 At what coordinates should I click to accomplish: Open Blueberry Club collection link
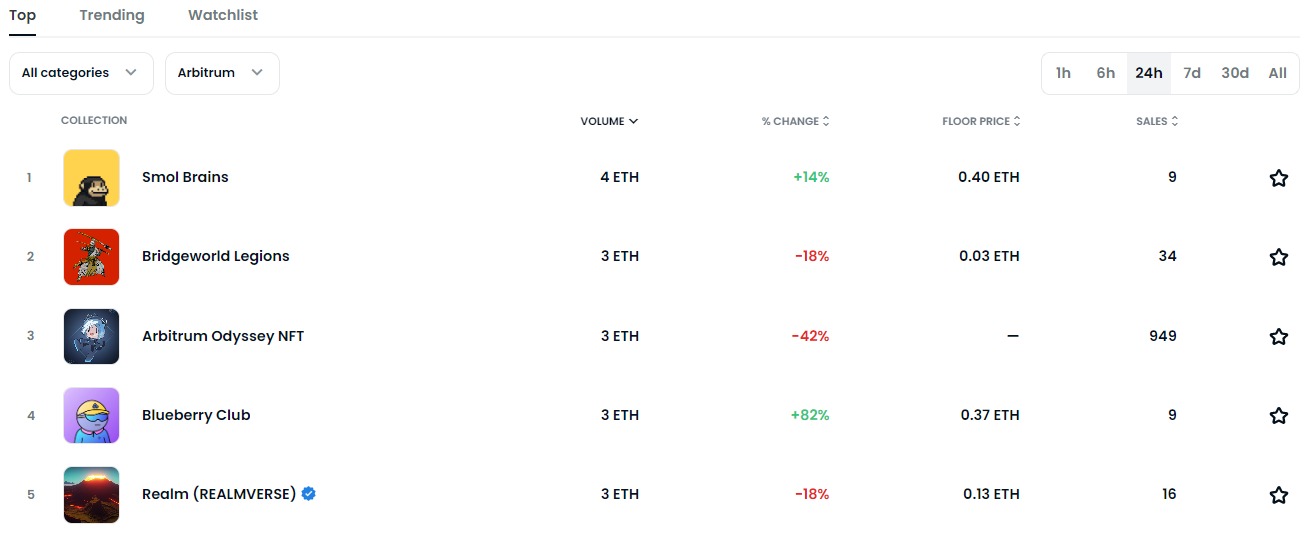[196, 415]
